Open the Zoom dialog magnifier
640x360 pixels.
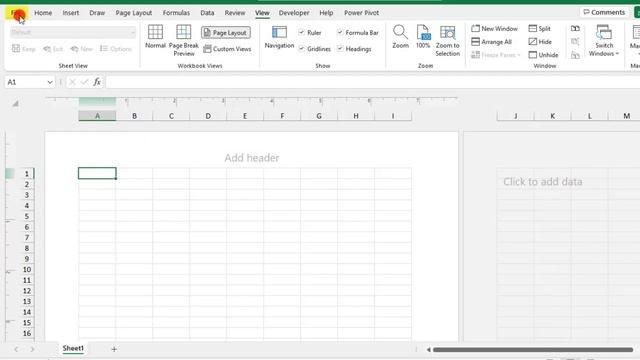pyautogui.click(x=400, y=37)
